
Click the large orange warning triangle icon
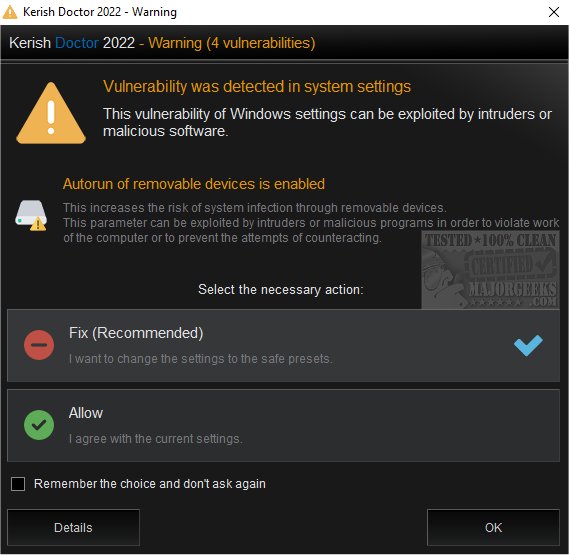pyautogui.click(x=51, y=113)
